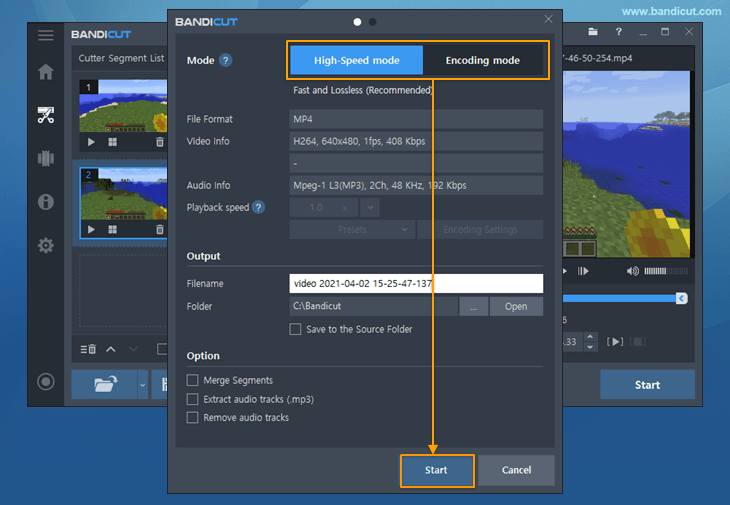The width and height of the screenshot is (730, 505).
Task: Move segment up with the up arrow
Action: 111,349
